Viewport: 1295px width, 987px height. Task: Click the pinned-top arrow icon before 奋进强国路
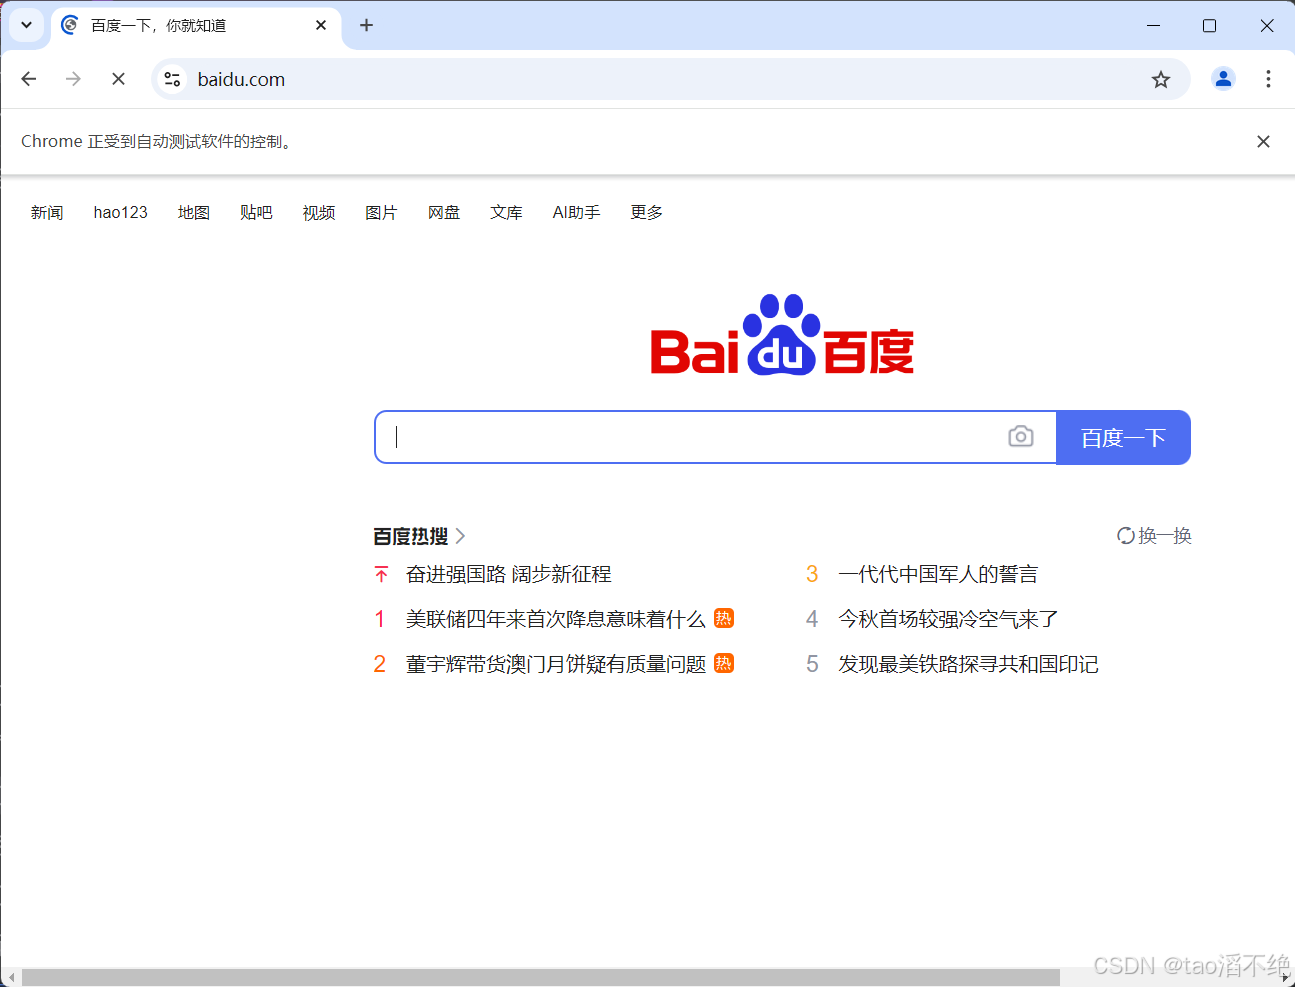click(x=381, y=575)
